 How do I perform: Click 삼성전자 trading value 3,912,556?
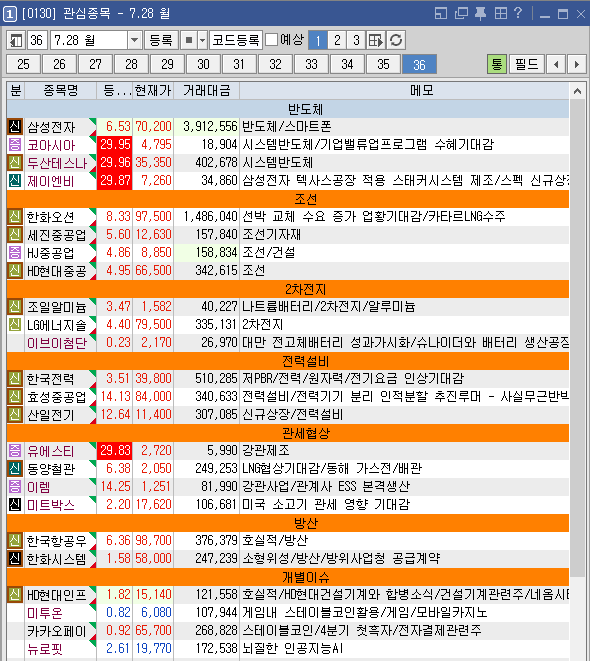coord(210,126)
